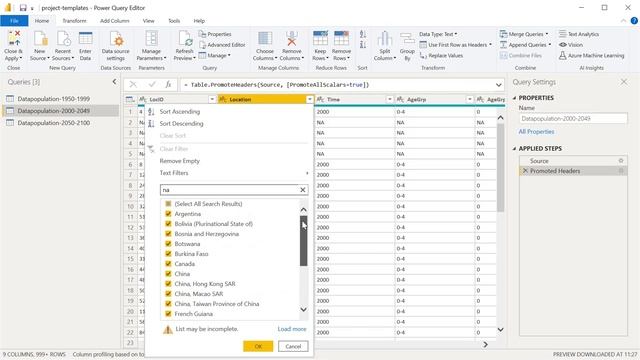Open the Data Type: Text dropdown
Image resolution: width=640 pixels, height=360 pixels.
coord(438,34)
